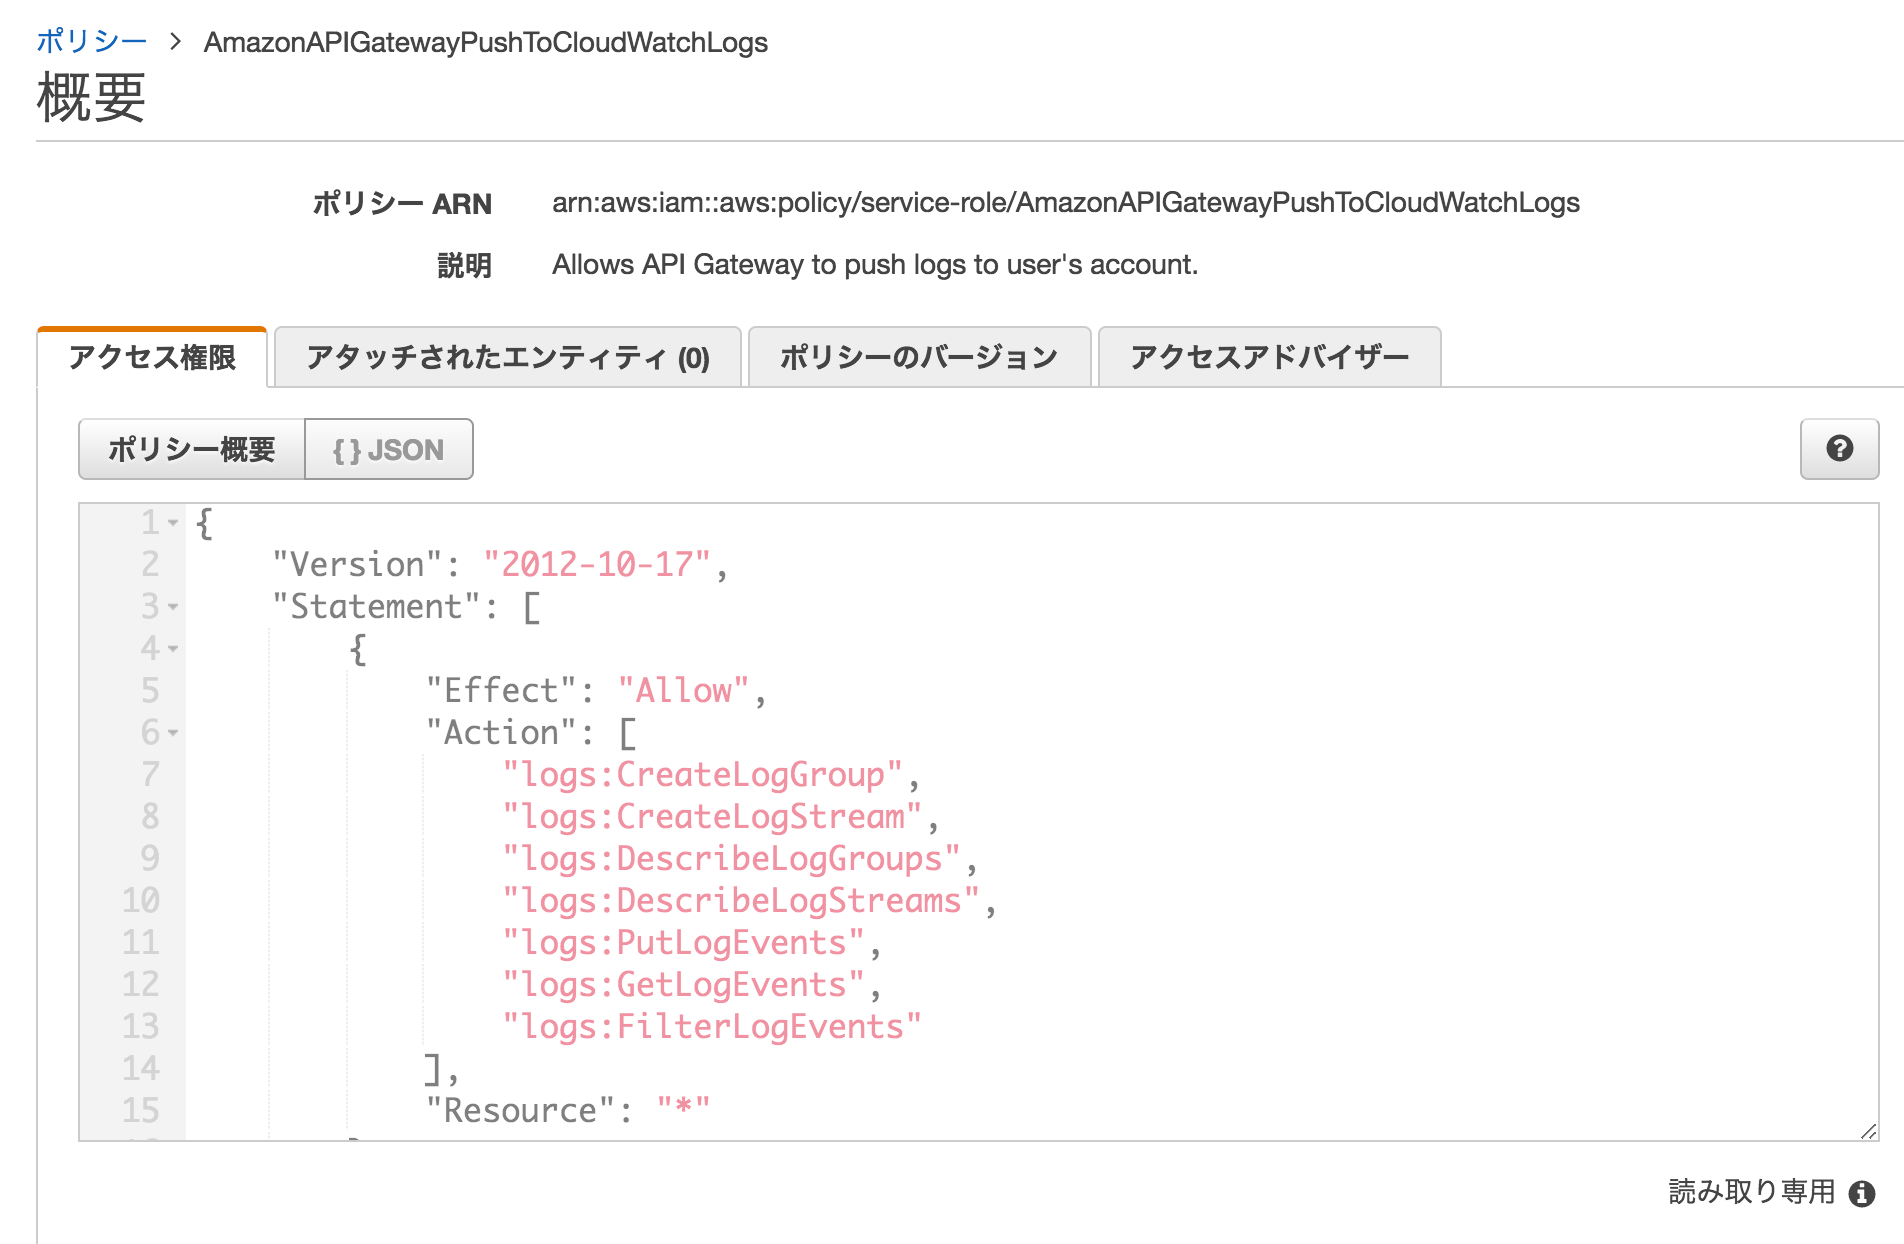1904x1244 pixels.
Task: Grab the JSON editor resize handle
Action: (1868, 1131)
